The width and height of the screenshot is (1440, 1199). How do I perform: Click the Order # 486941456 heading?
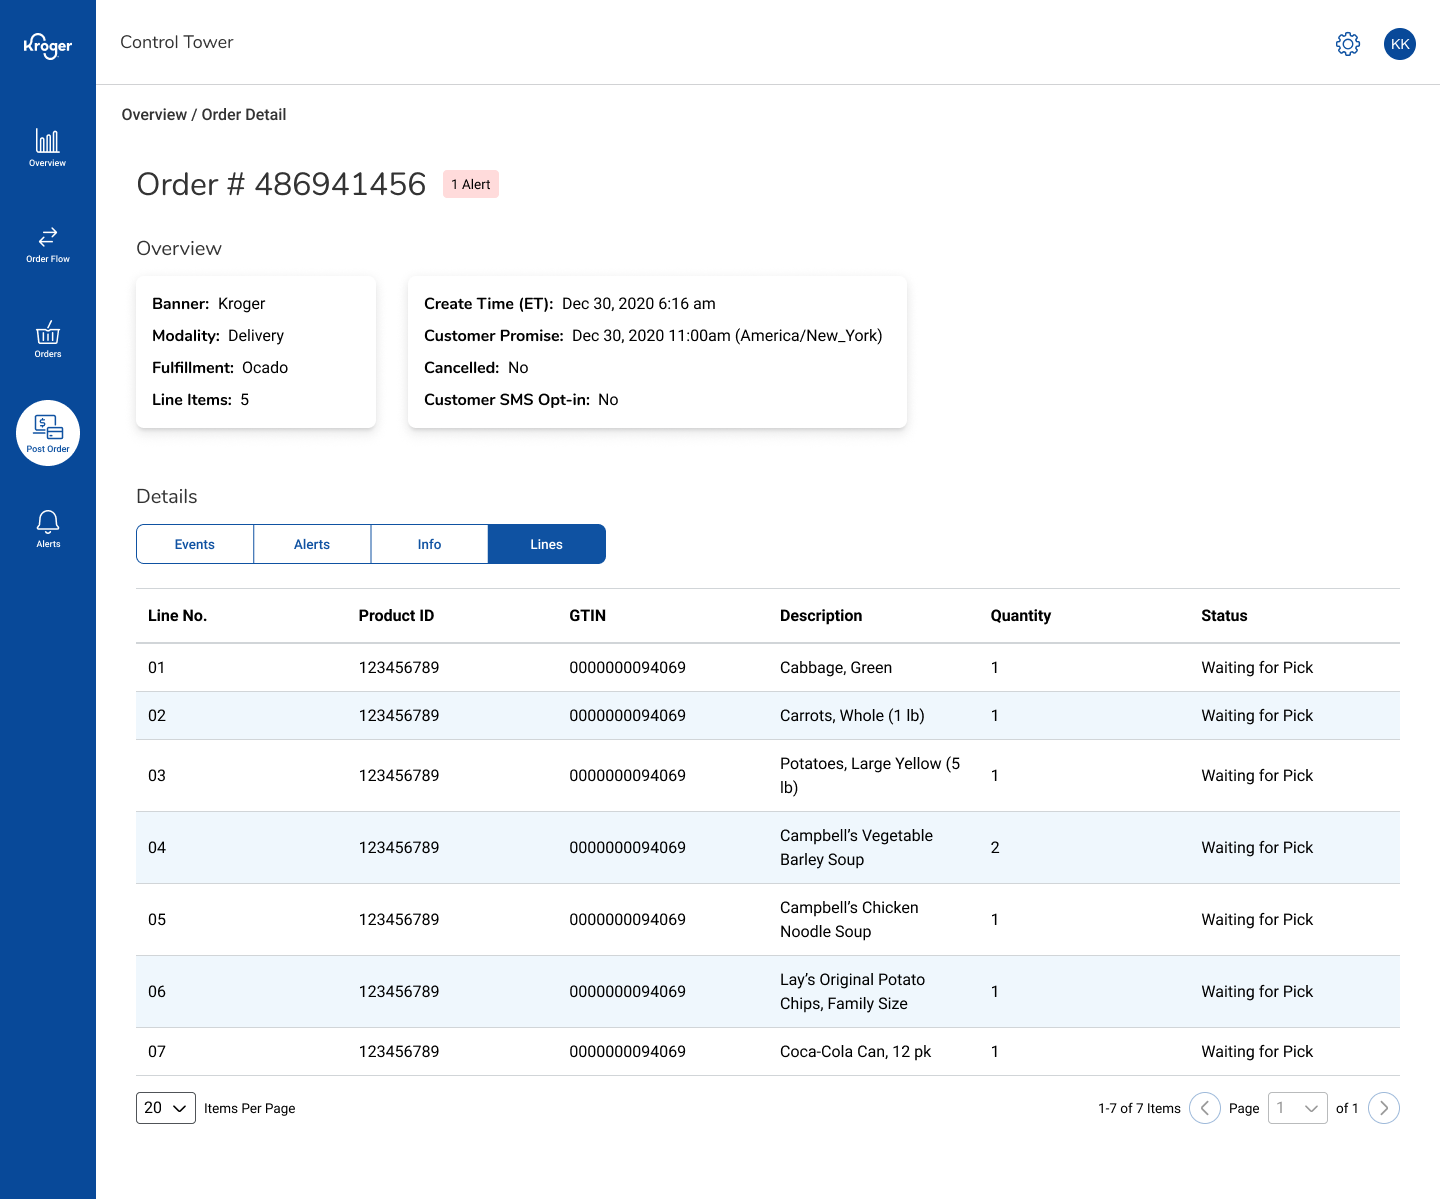281,184
